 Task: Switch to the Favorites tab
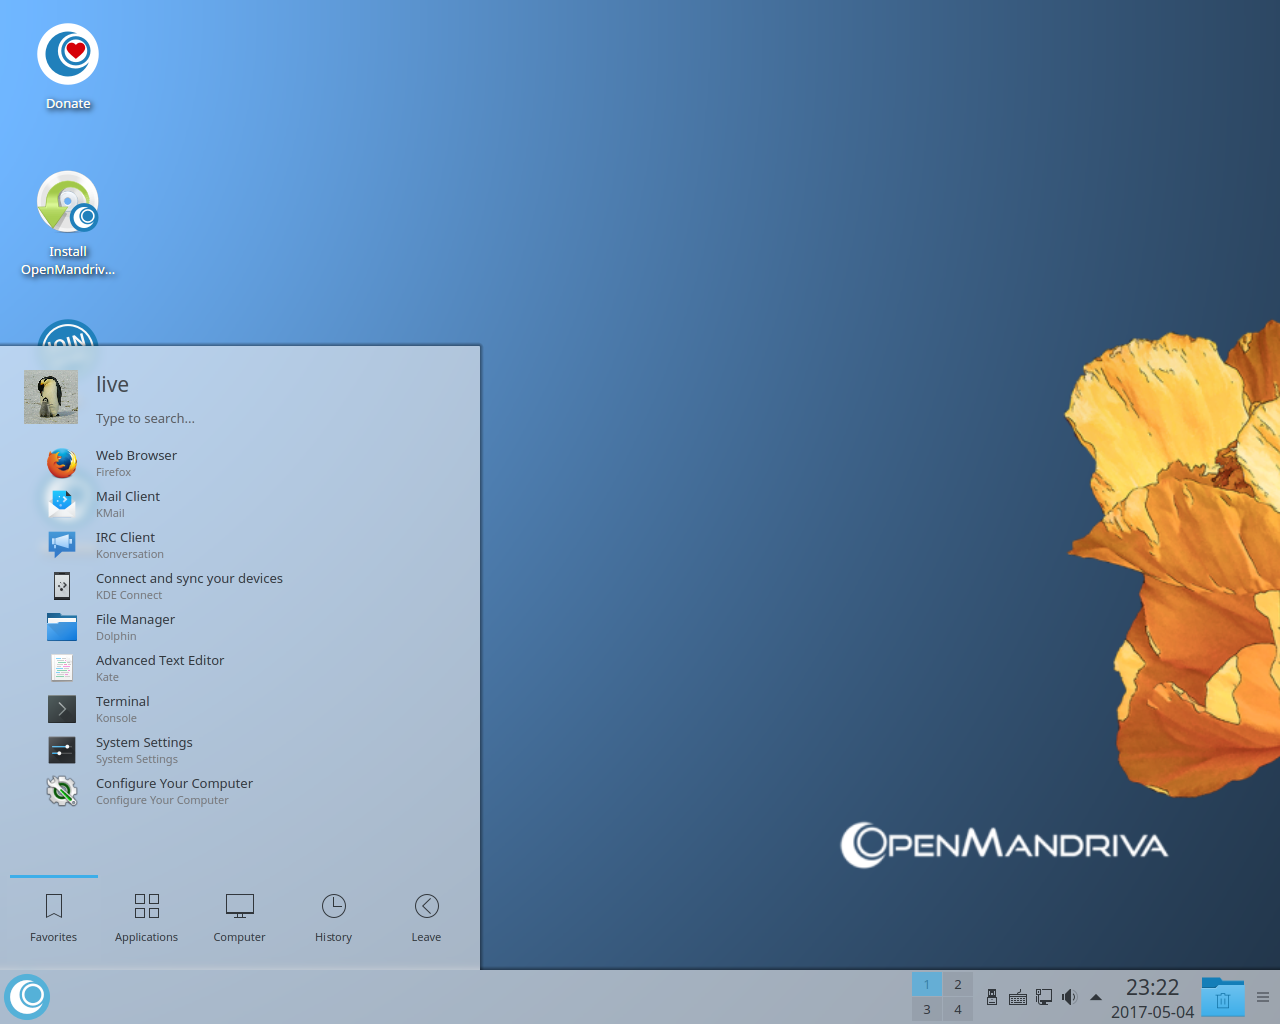(54, 918)
